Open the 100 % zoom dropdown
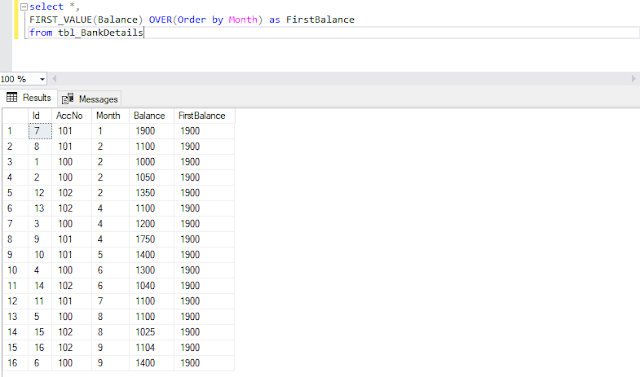Viewport: 640px width, 377px height. pyautogui.click(x=42, y=79)
